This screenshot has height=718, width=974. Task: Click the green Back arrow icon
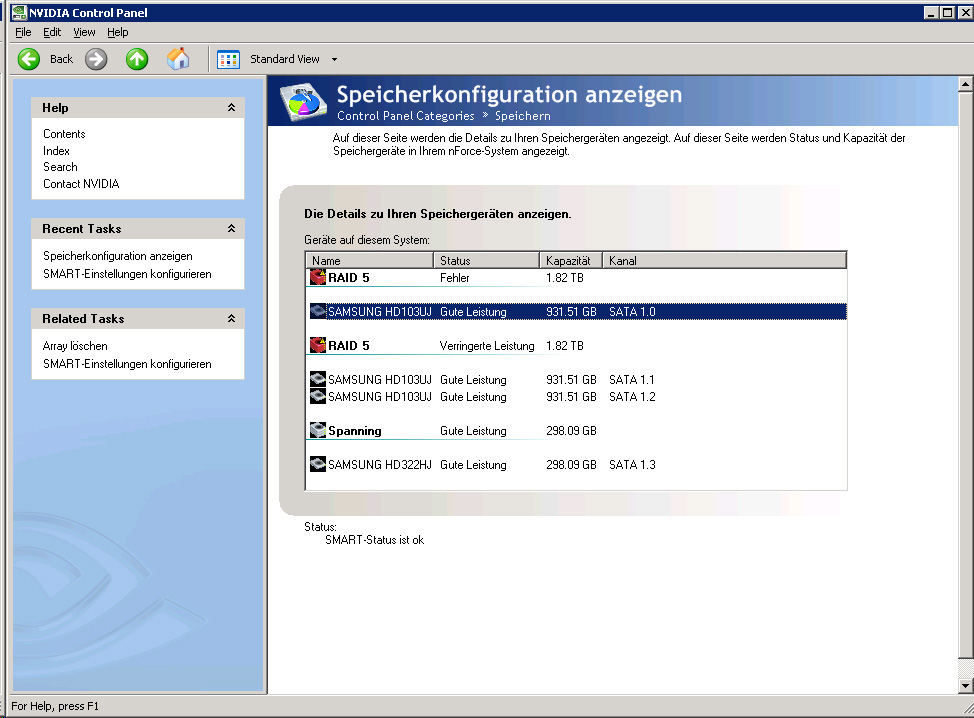pos(29,59)
